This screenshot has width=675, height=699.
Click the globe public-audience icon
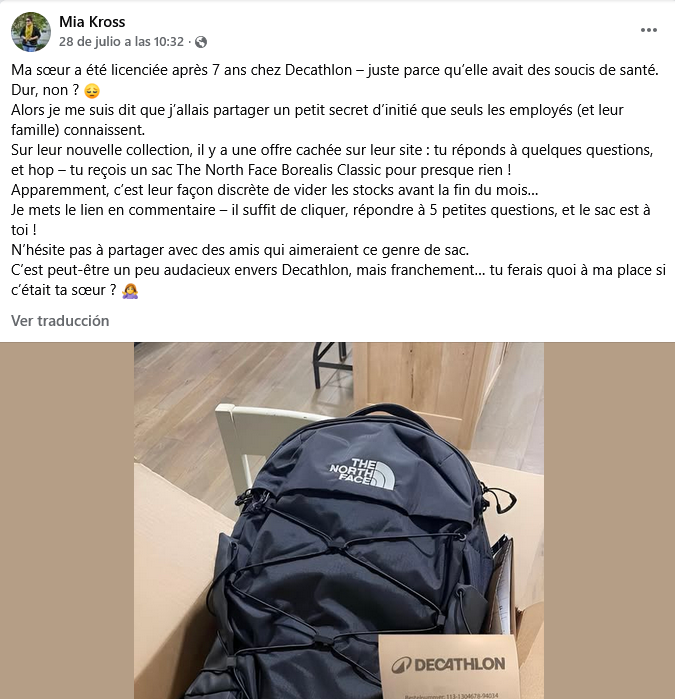201,42
